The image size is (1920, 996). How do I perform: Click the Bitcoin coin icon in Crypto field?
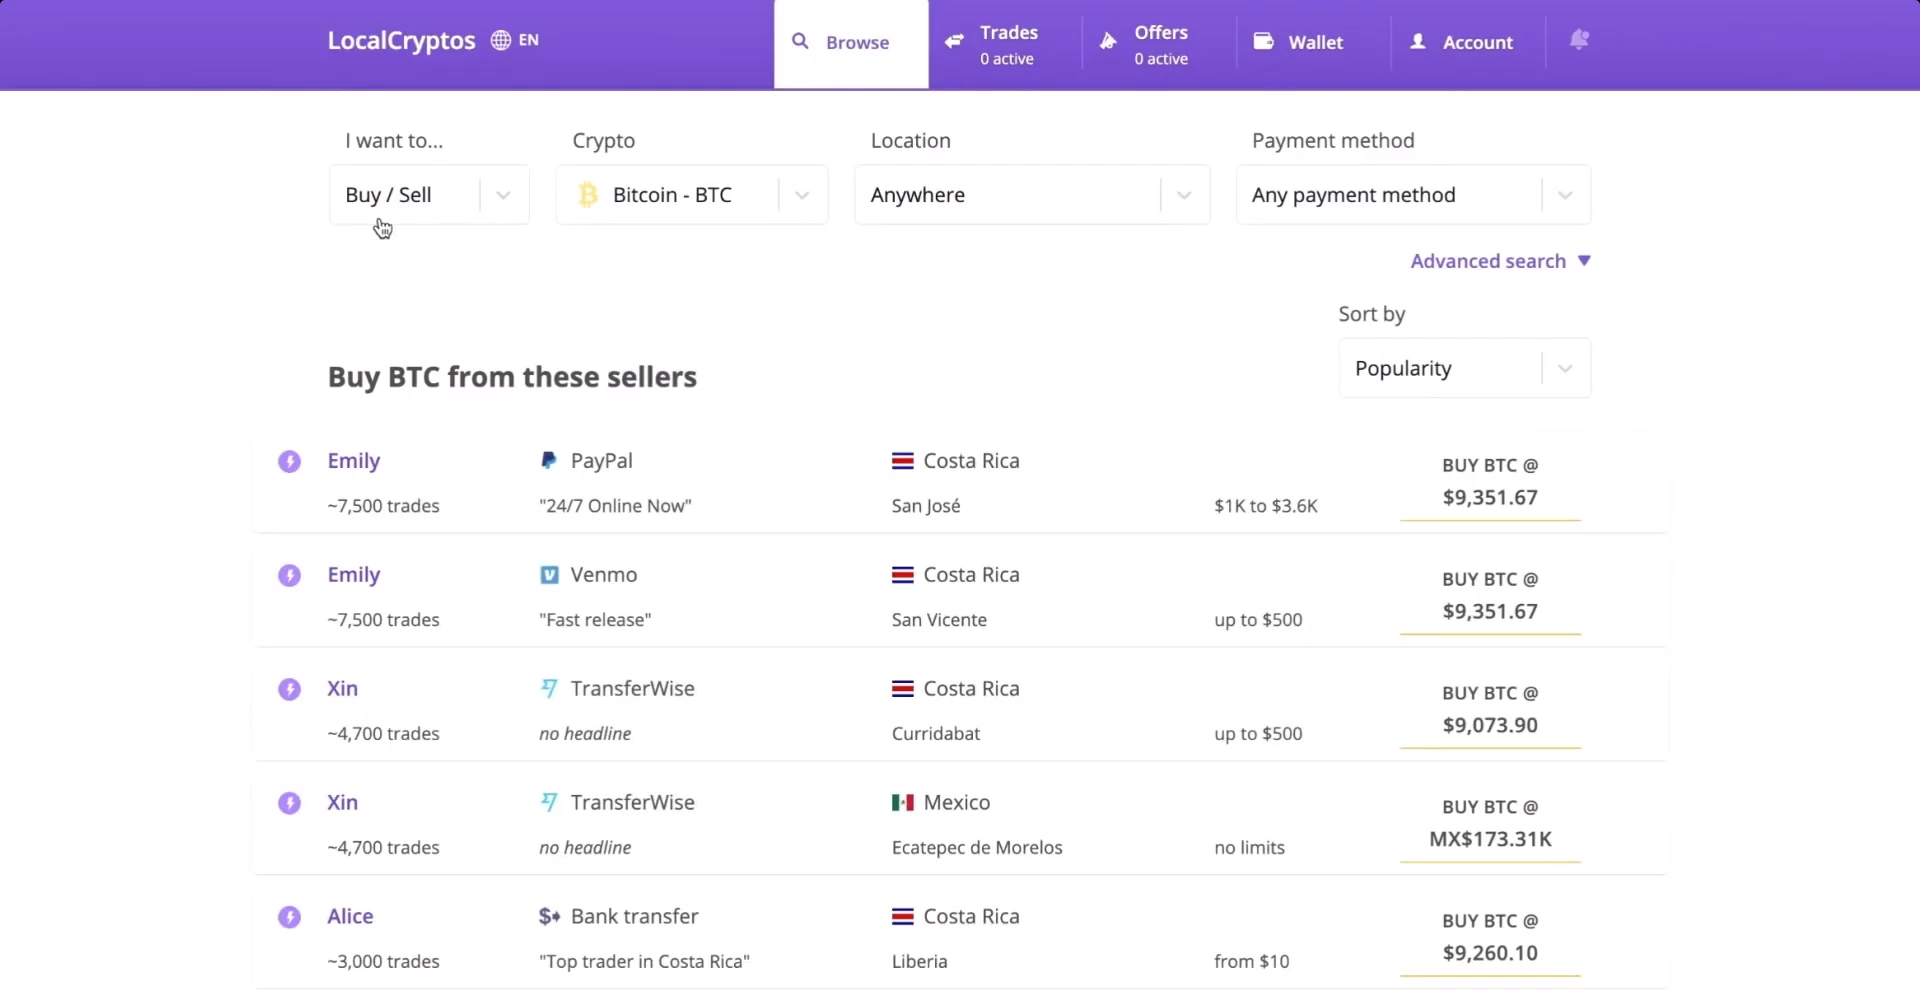click(x=588, y=195)
